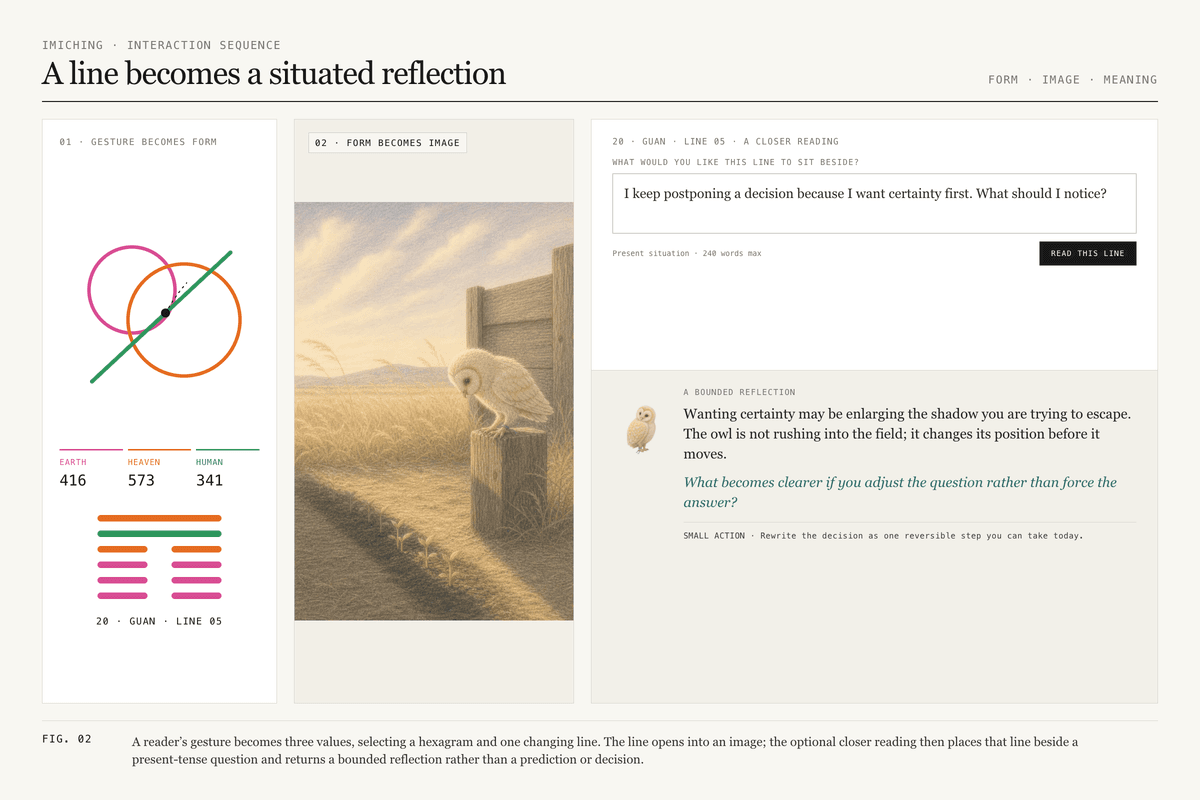1200x800 pixels.
Task: Open the owl on fence post illustration
Action: coord(433,411)
